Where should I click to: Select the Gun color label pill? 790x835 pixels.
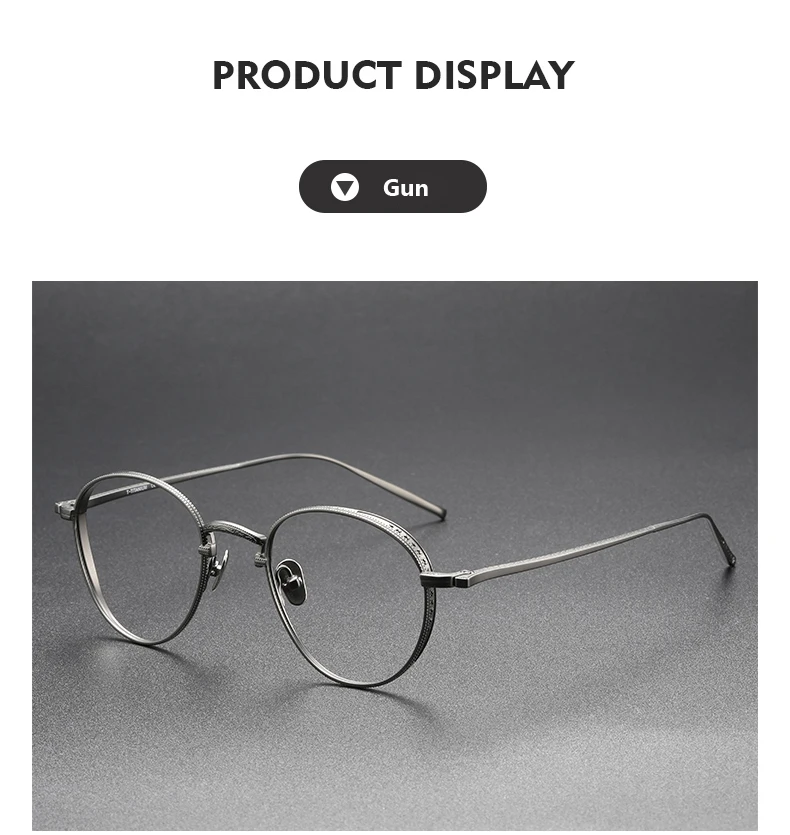393,187
